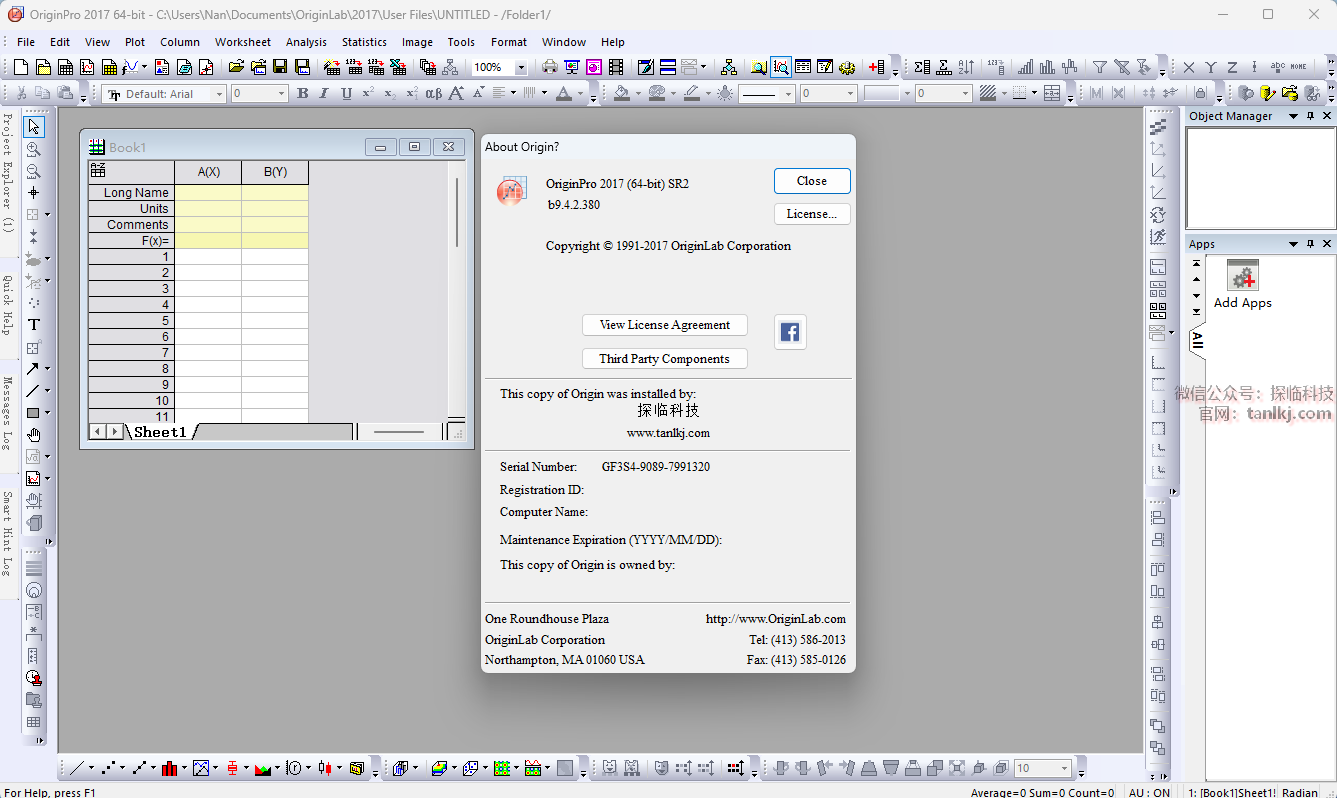Click the Zoom In tool

(x=34, y=149)
